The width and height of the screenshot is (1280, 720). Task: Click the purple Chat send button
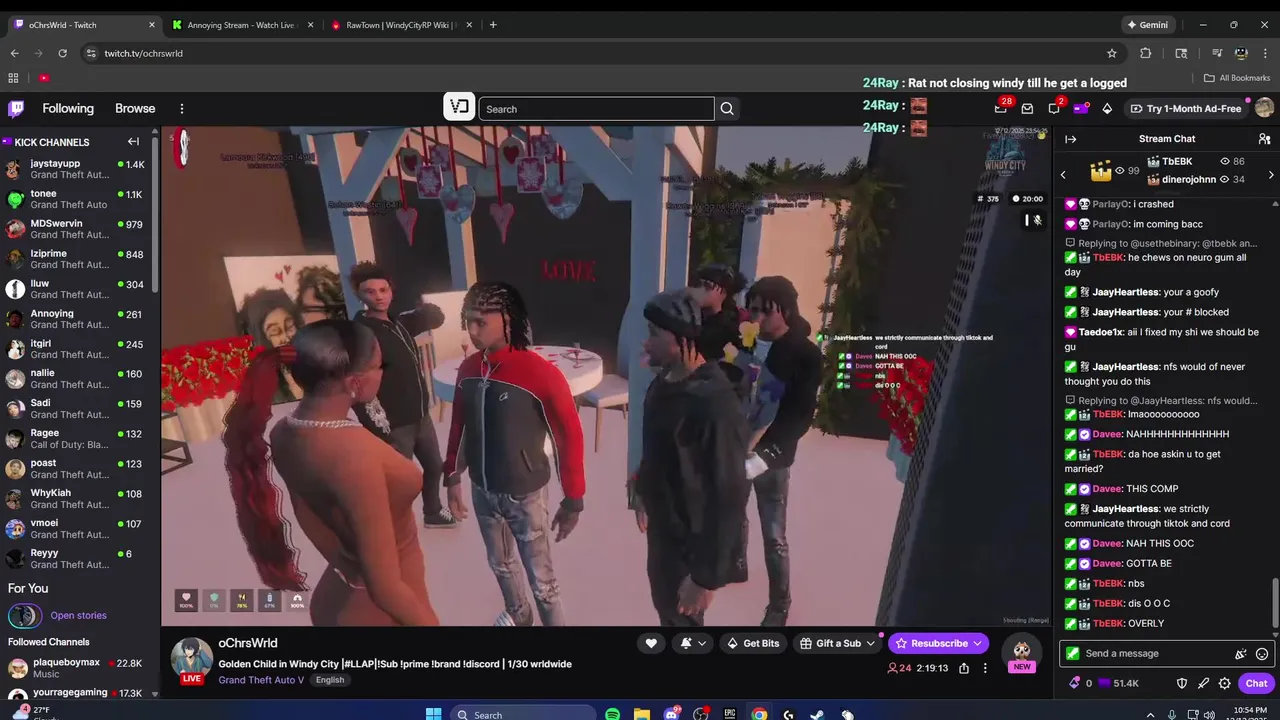coord(1256,683)
